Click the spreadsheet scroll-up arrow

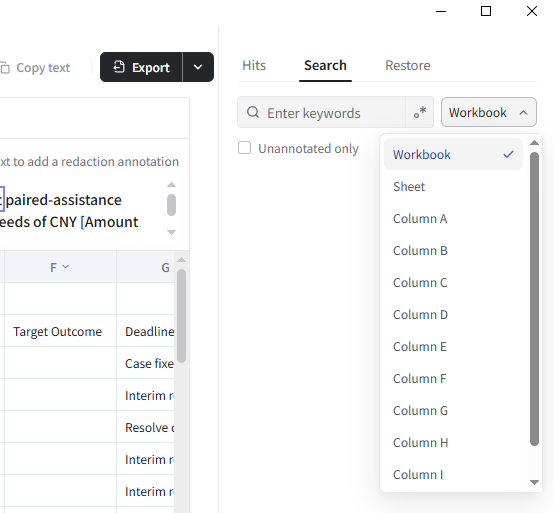tap(182, 260)
